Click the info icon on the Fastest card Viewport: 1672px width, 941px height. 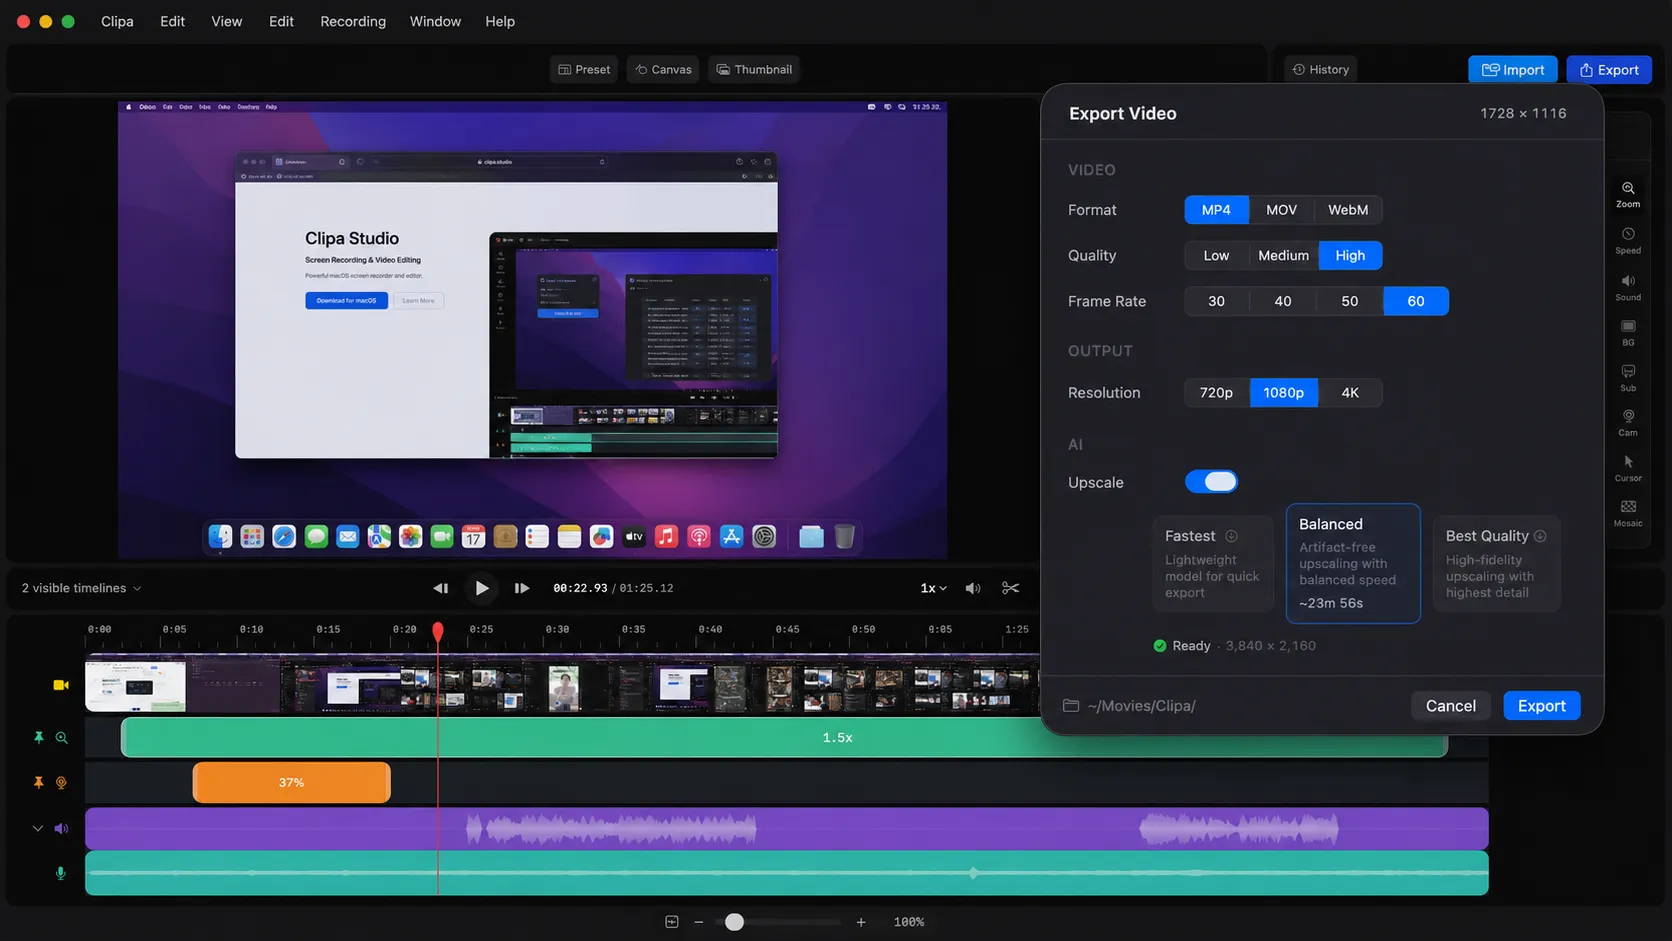point(1231,536)
